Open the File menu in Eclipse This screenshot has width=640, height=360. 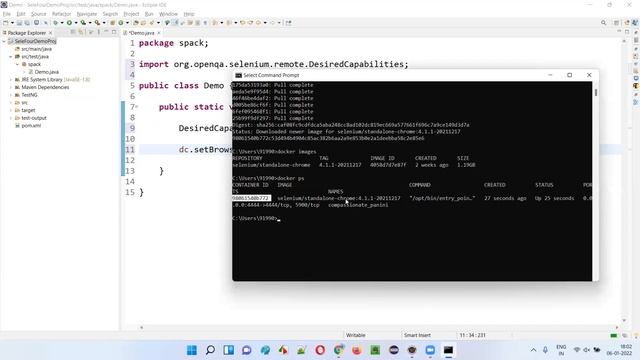pos(7,14)
